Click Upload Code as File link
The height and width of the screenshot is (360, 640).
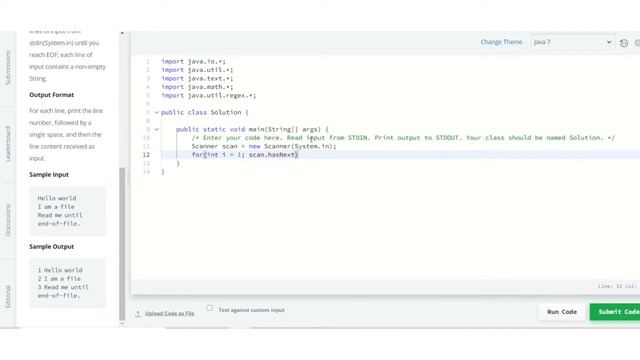(x=169, y=313)
